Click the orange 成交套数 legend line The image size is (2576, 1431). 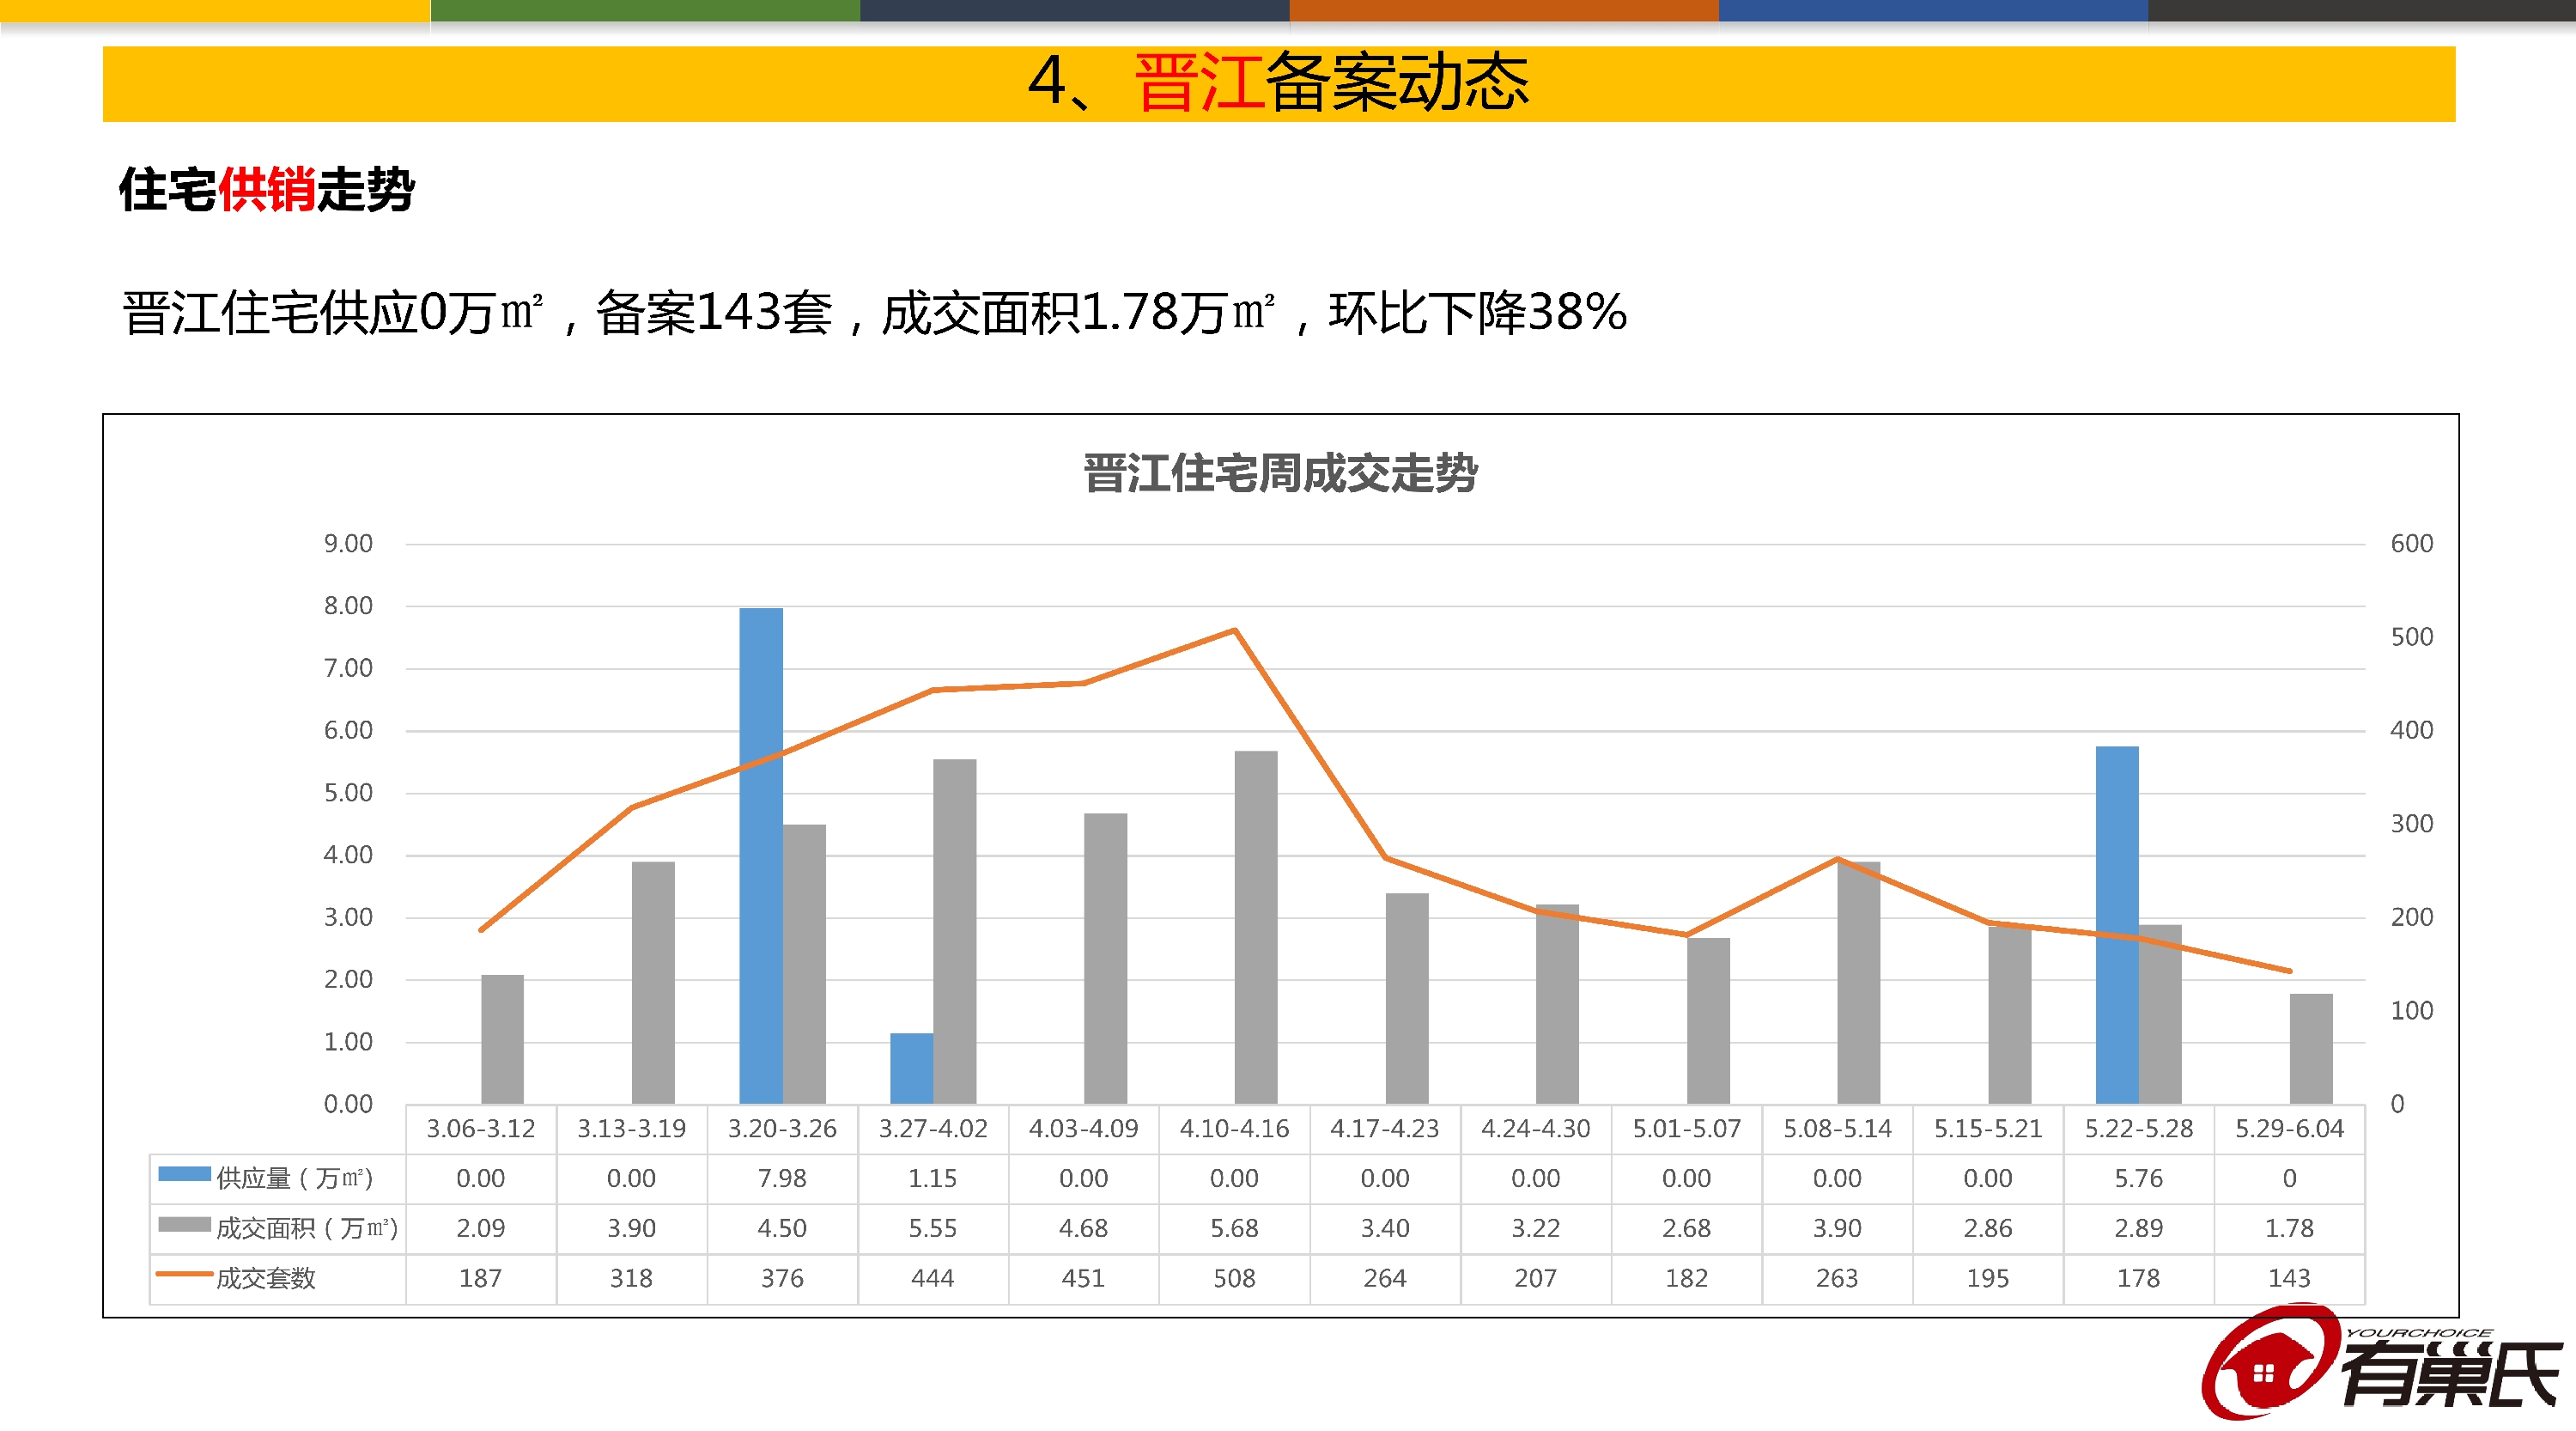click(x=184, y=1274)
